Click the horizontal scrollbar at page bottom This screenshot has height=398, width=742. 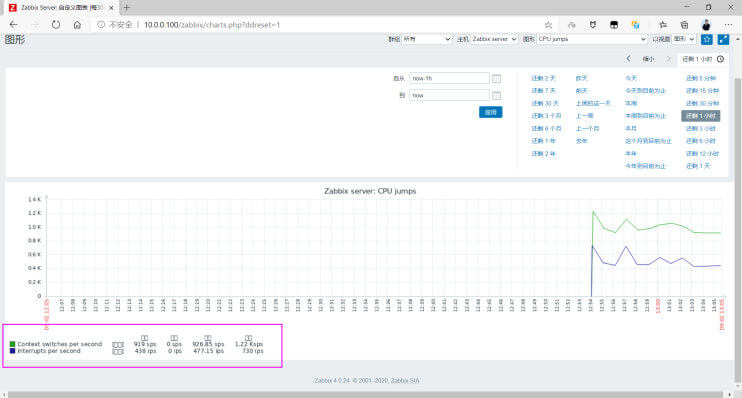tap(365, 394)
